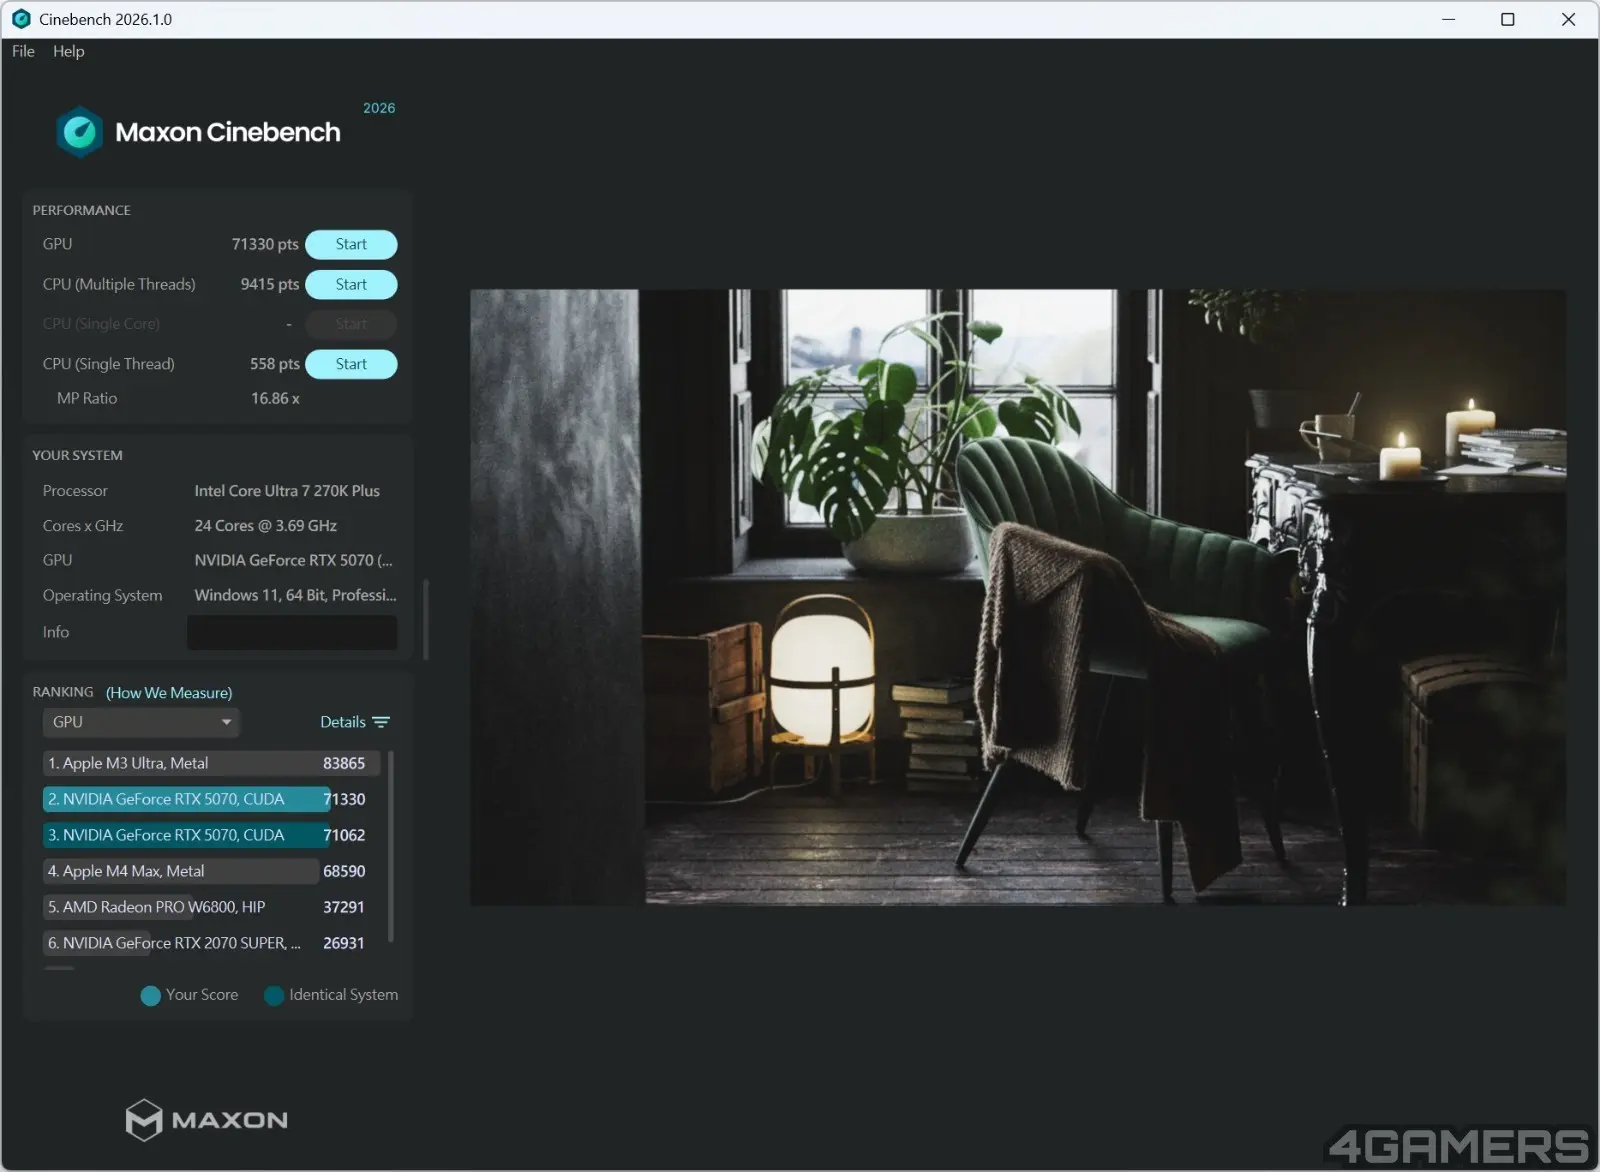The height and width of the screenshot is (1172, 1600).
Task: Click the GPU score 71330 pts
Action: coord(265,244)
